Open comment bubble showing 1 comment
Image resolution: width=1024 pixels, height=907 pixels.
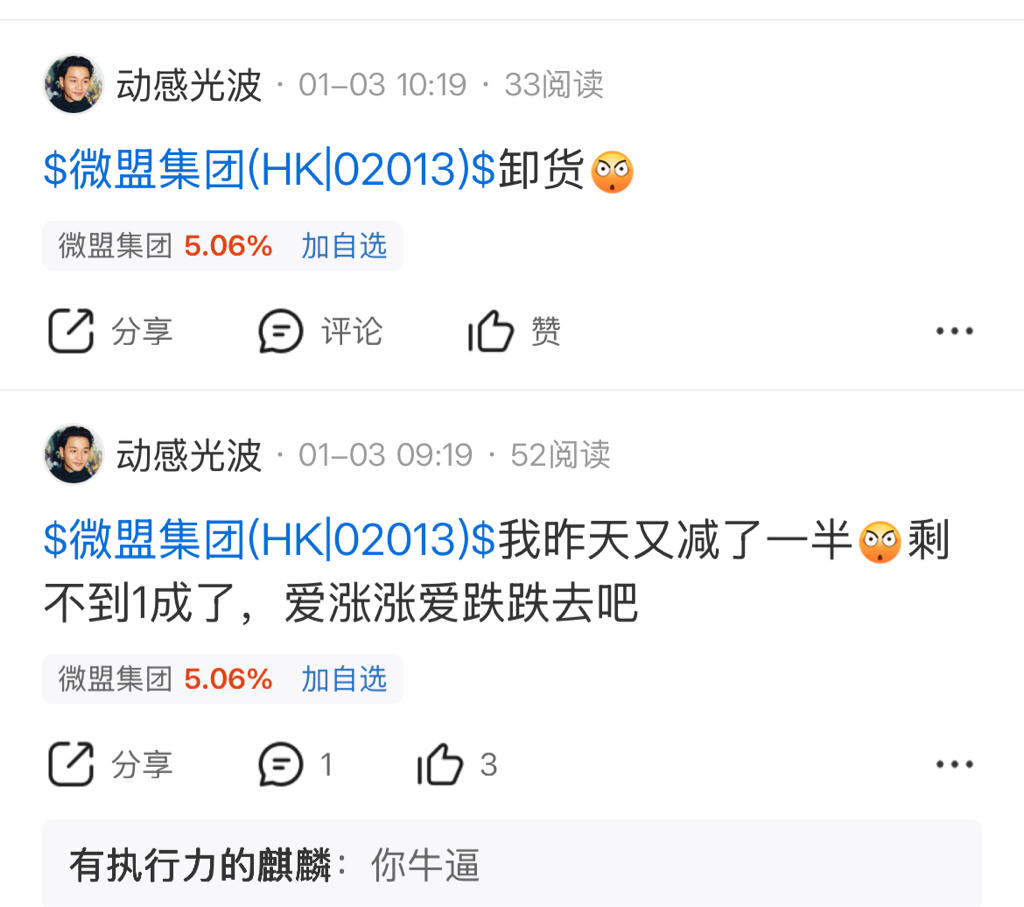[x=280, y=764]
